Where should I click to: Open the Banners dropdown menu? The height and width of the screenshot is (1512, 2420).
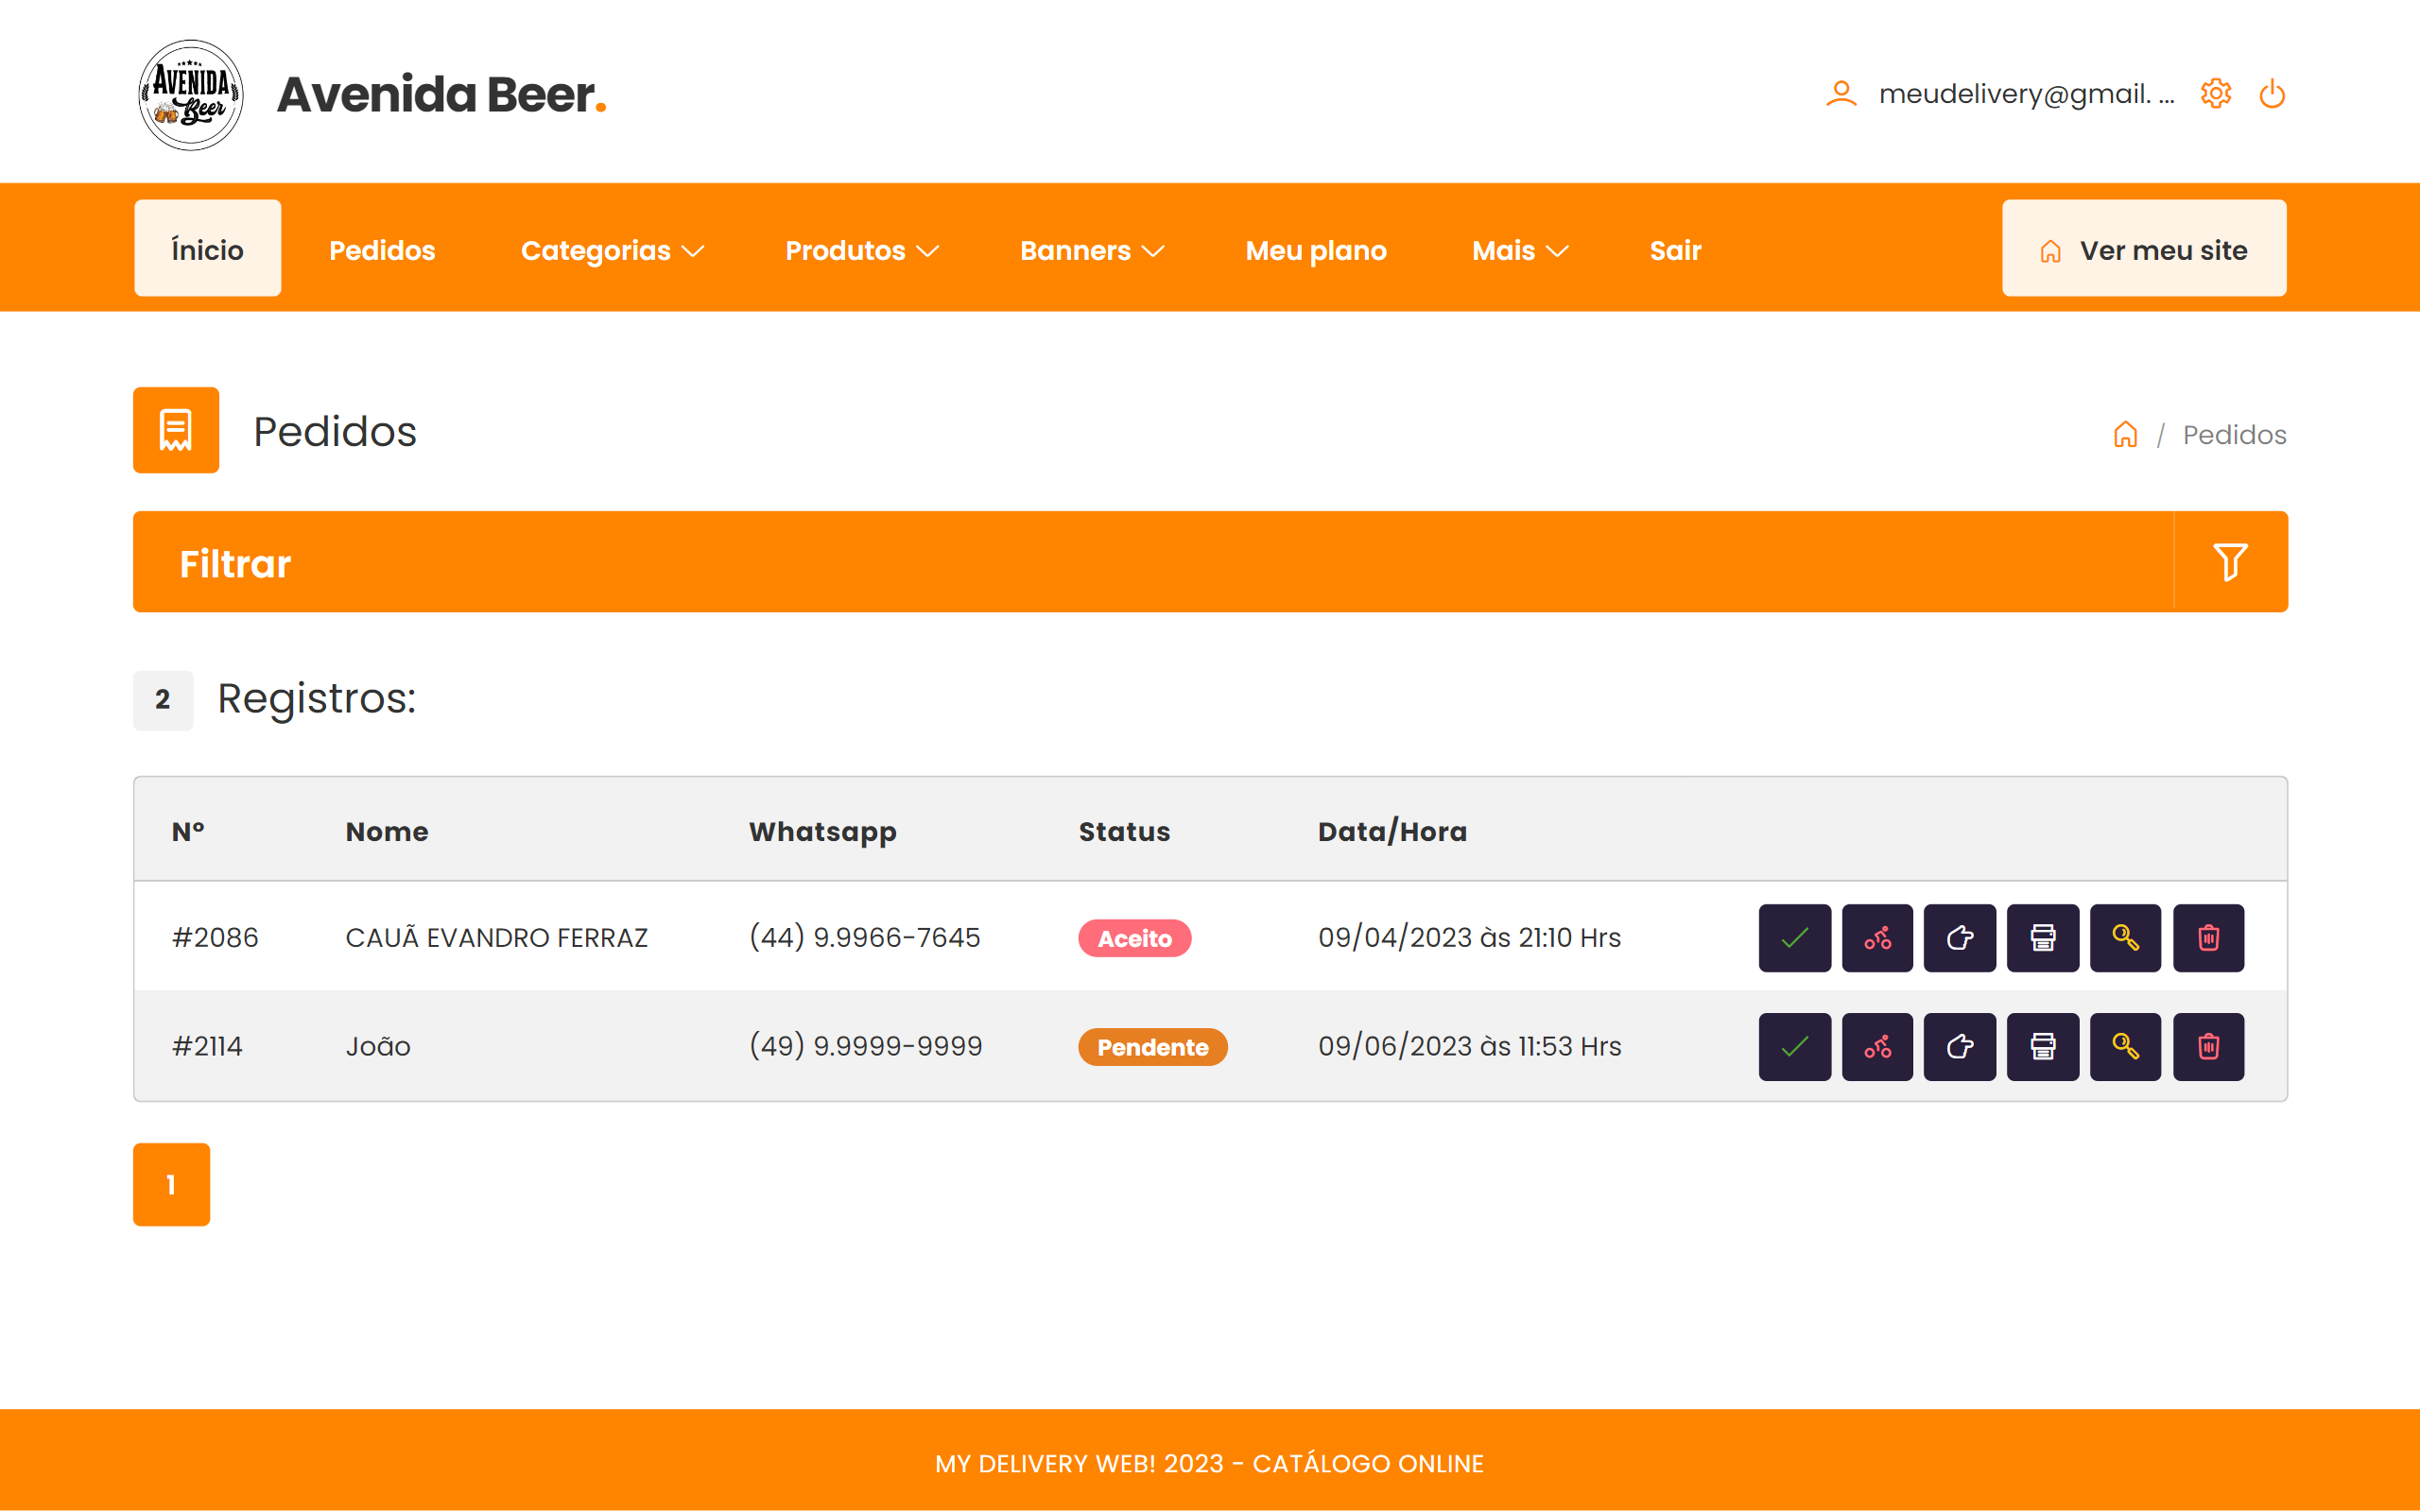pyautogui.click(x=1091, y=250)
